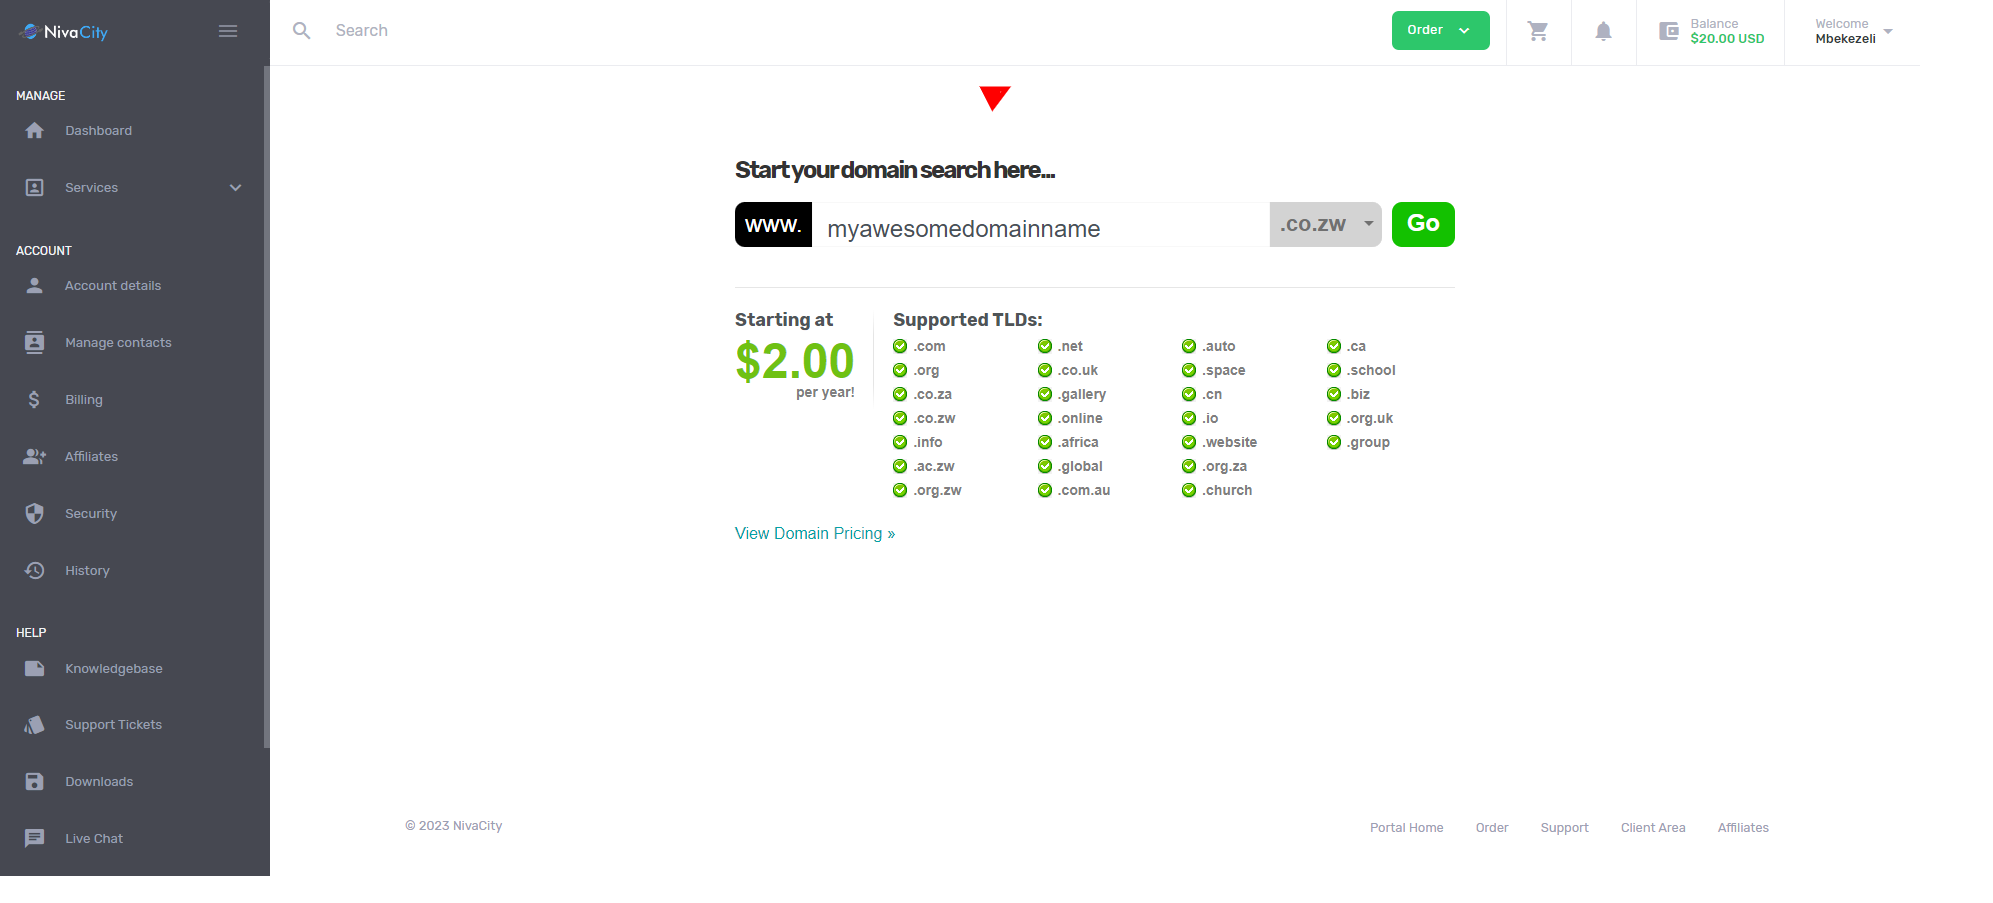Click the Downloads icon
Viewport: 1993px width, 903px height.
pyautogui.click(x=34, y=782)
